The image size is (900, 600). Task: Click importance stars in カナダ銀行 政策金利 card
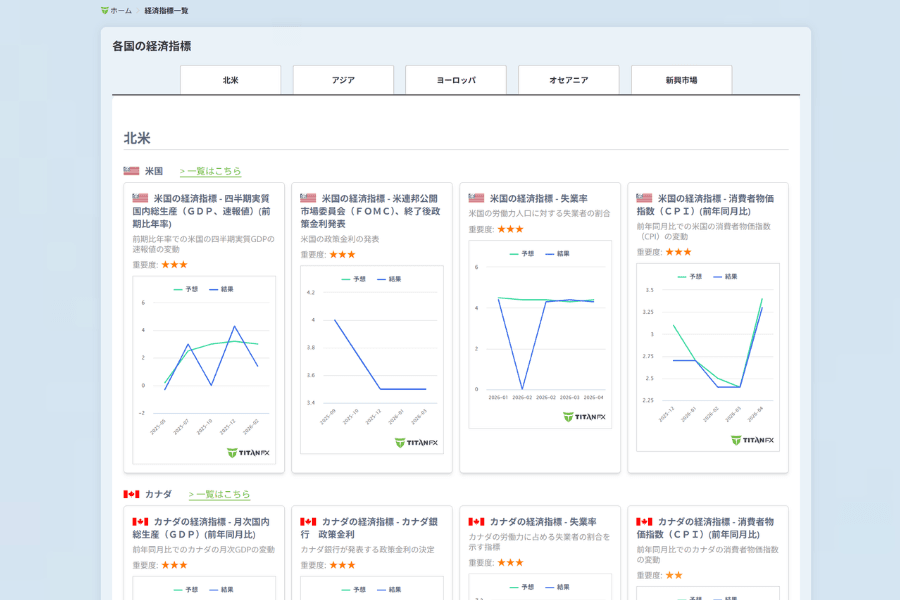tap(343, 565)
